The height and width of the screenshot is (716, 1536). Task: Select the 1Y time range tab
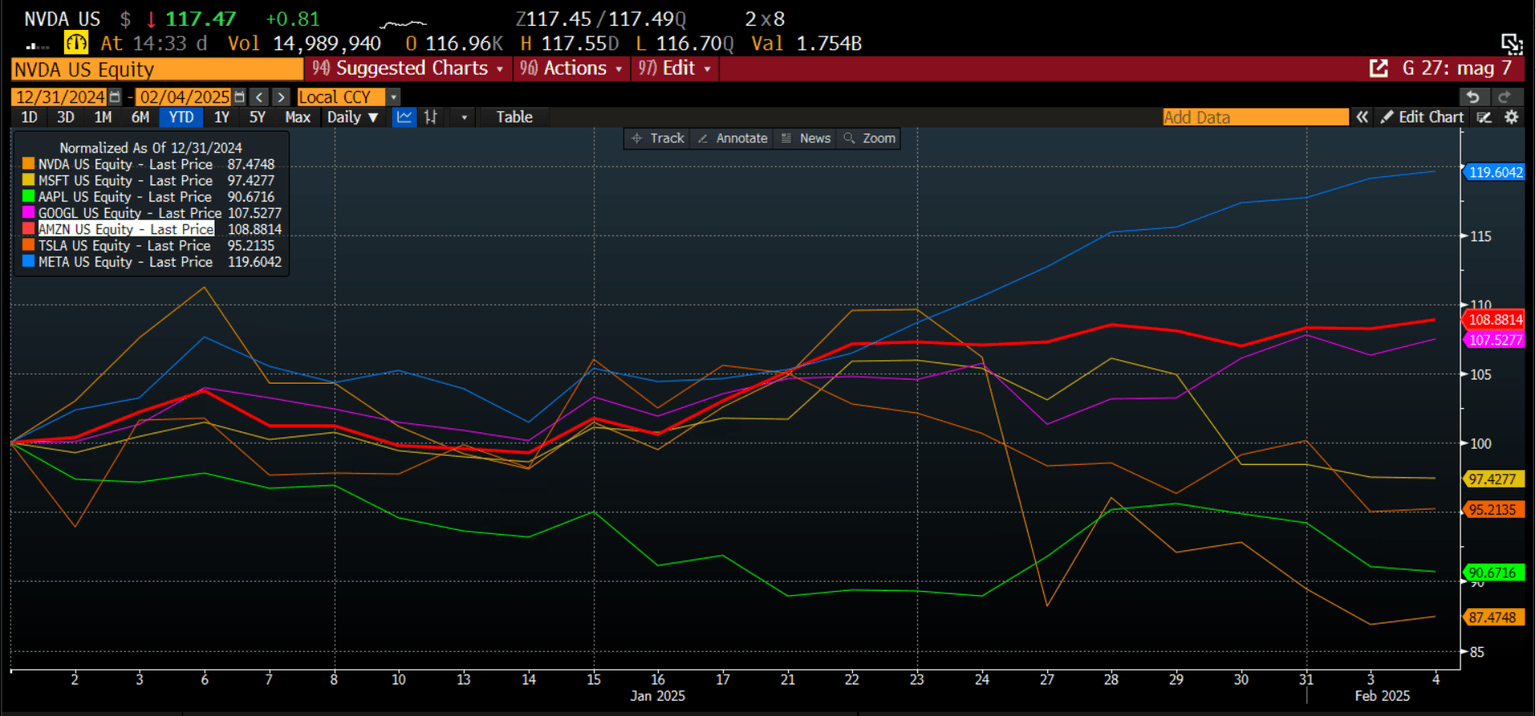(222, 117)
